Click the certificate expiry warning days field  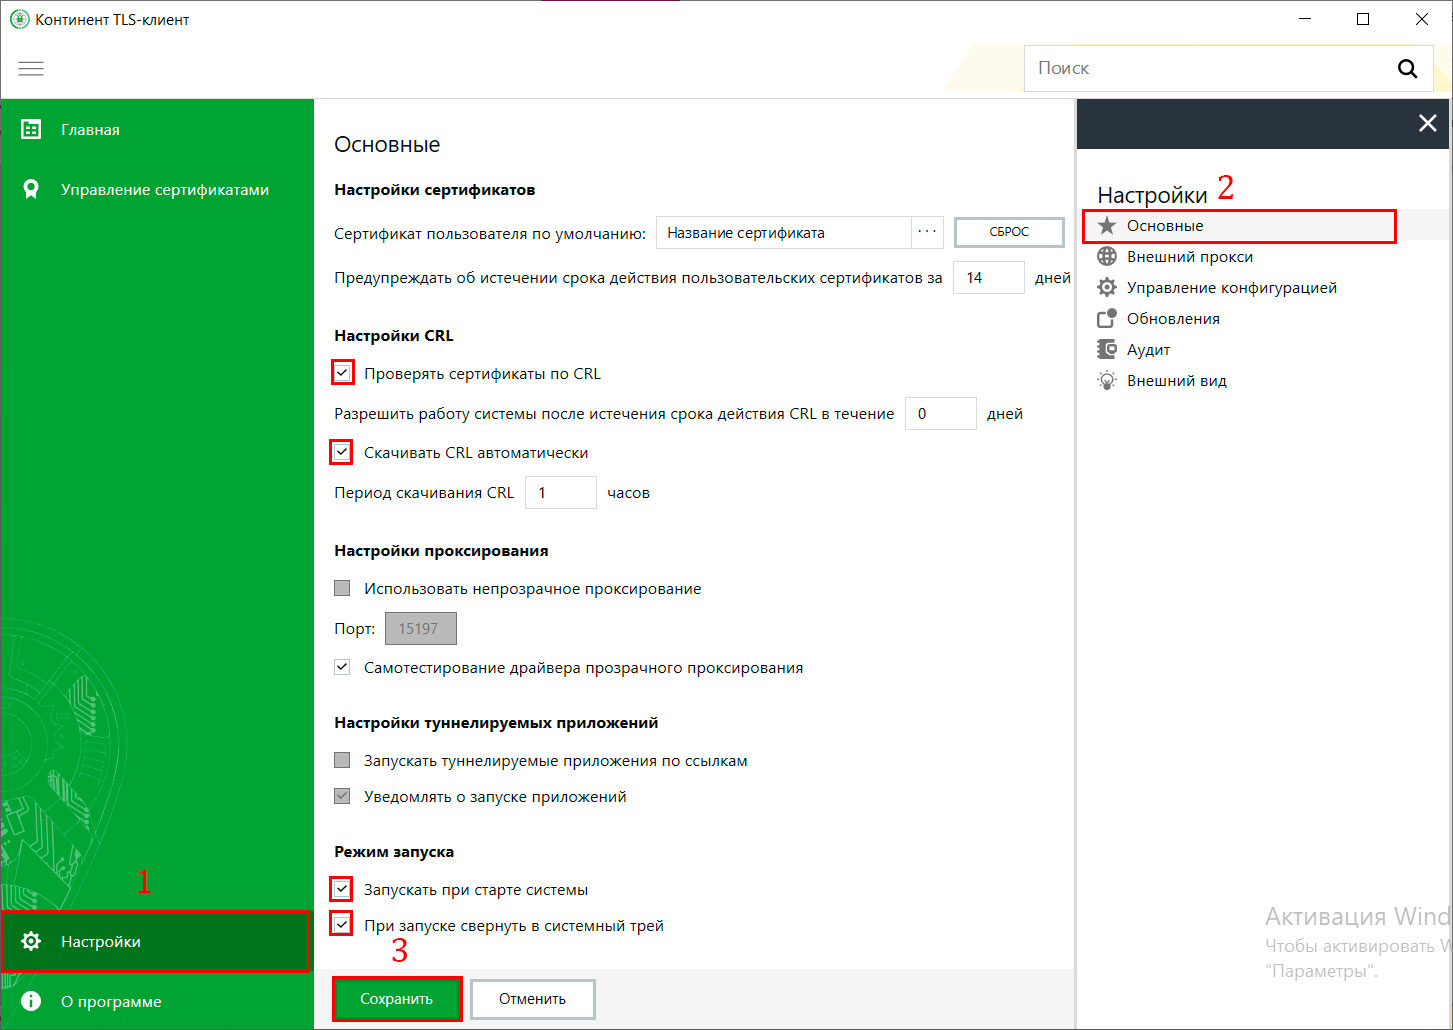click(x=988, y=277)
